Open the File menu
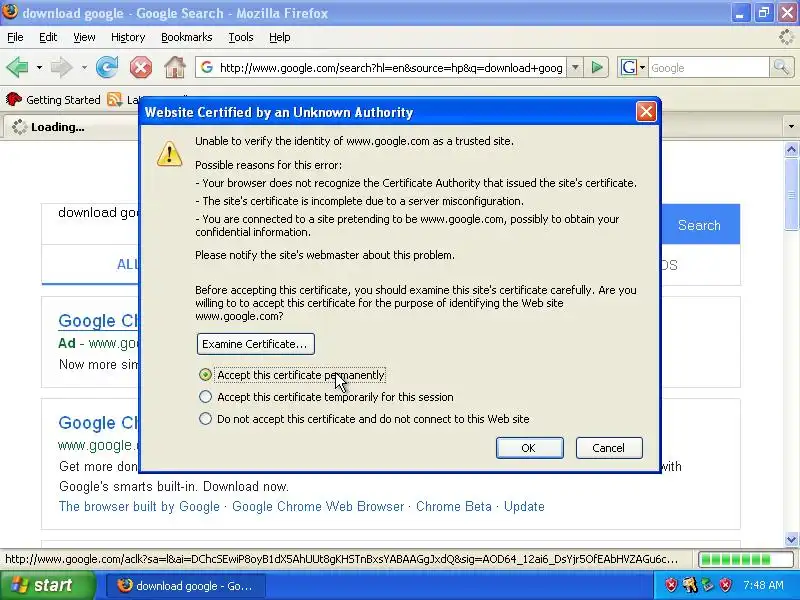Viewport: 800px width, 600px height. [15, 37]
